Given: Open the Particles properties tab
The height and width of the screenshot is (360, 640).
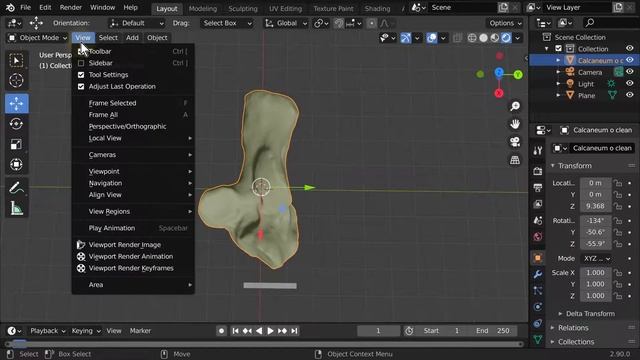Looking at the screenshot, I should pos(538,290).
